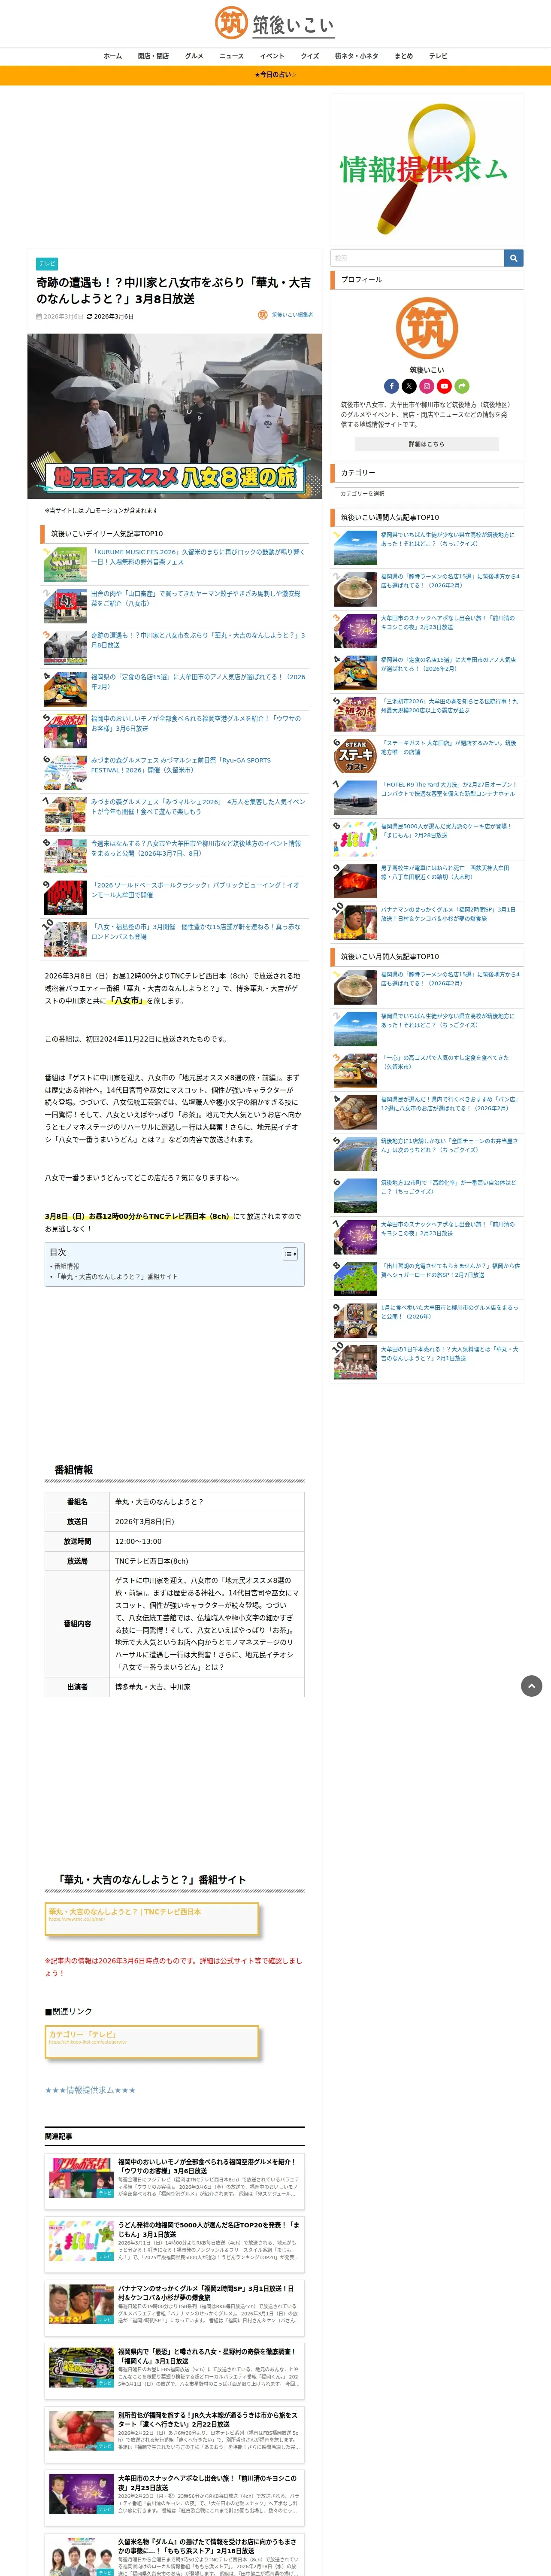Screen dimensions: 551x2576
Task: Open the X (Twitter) profile icon
Action: coord(409,386)
